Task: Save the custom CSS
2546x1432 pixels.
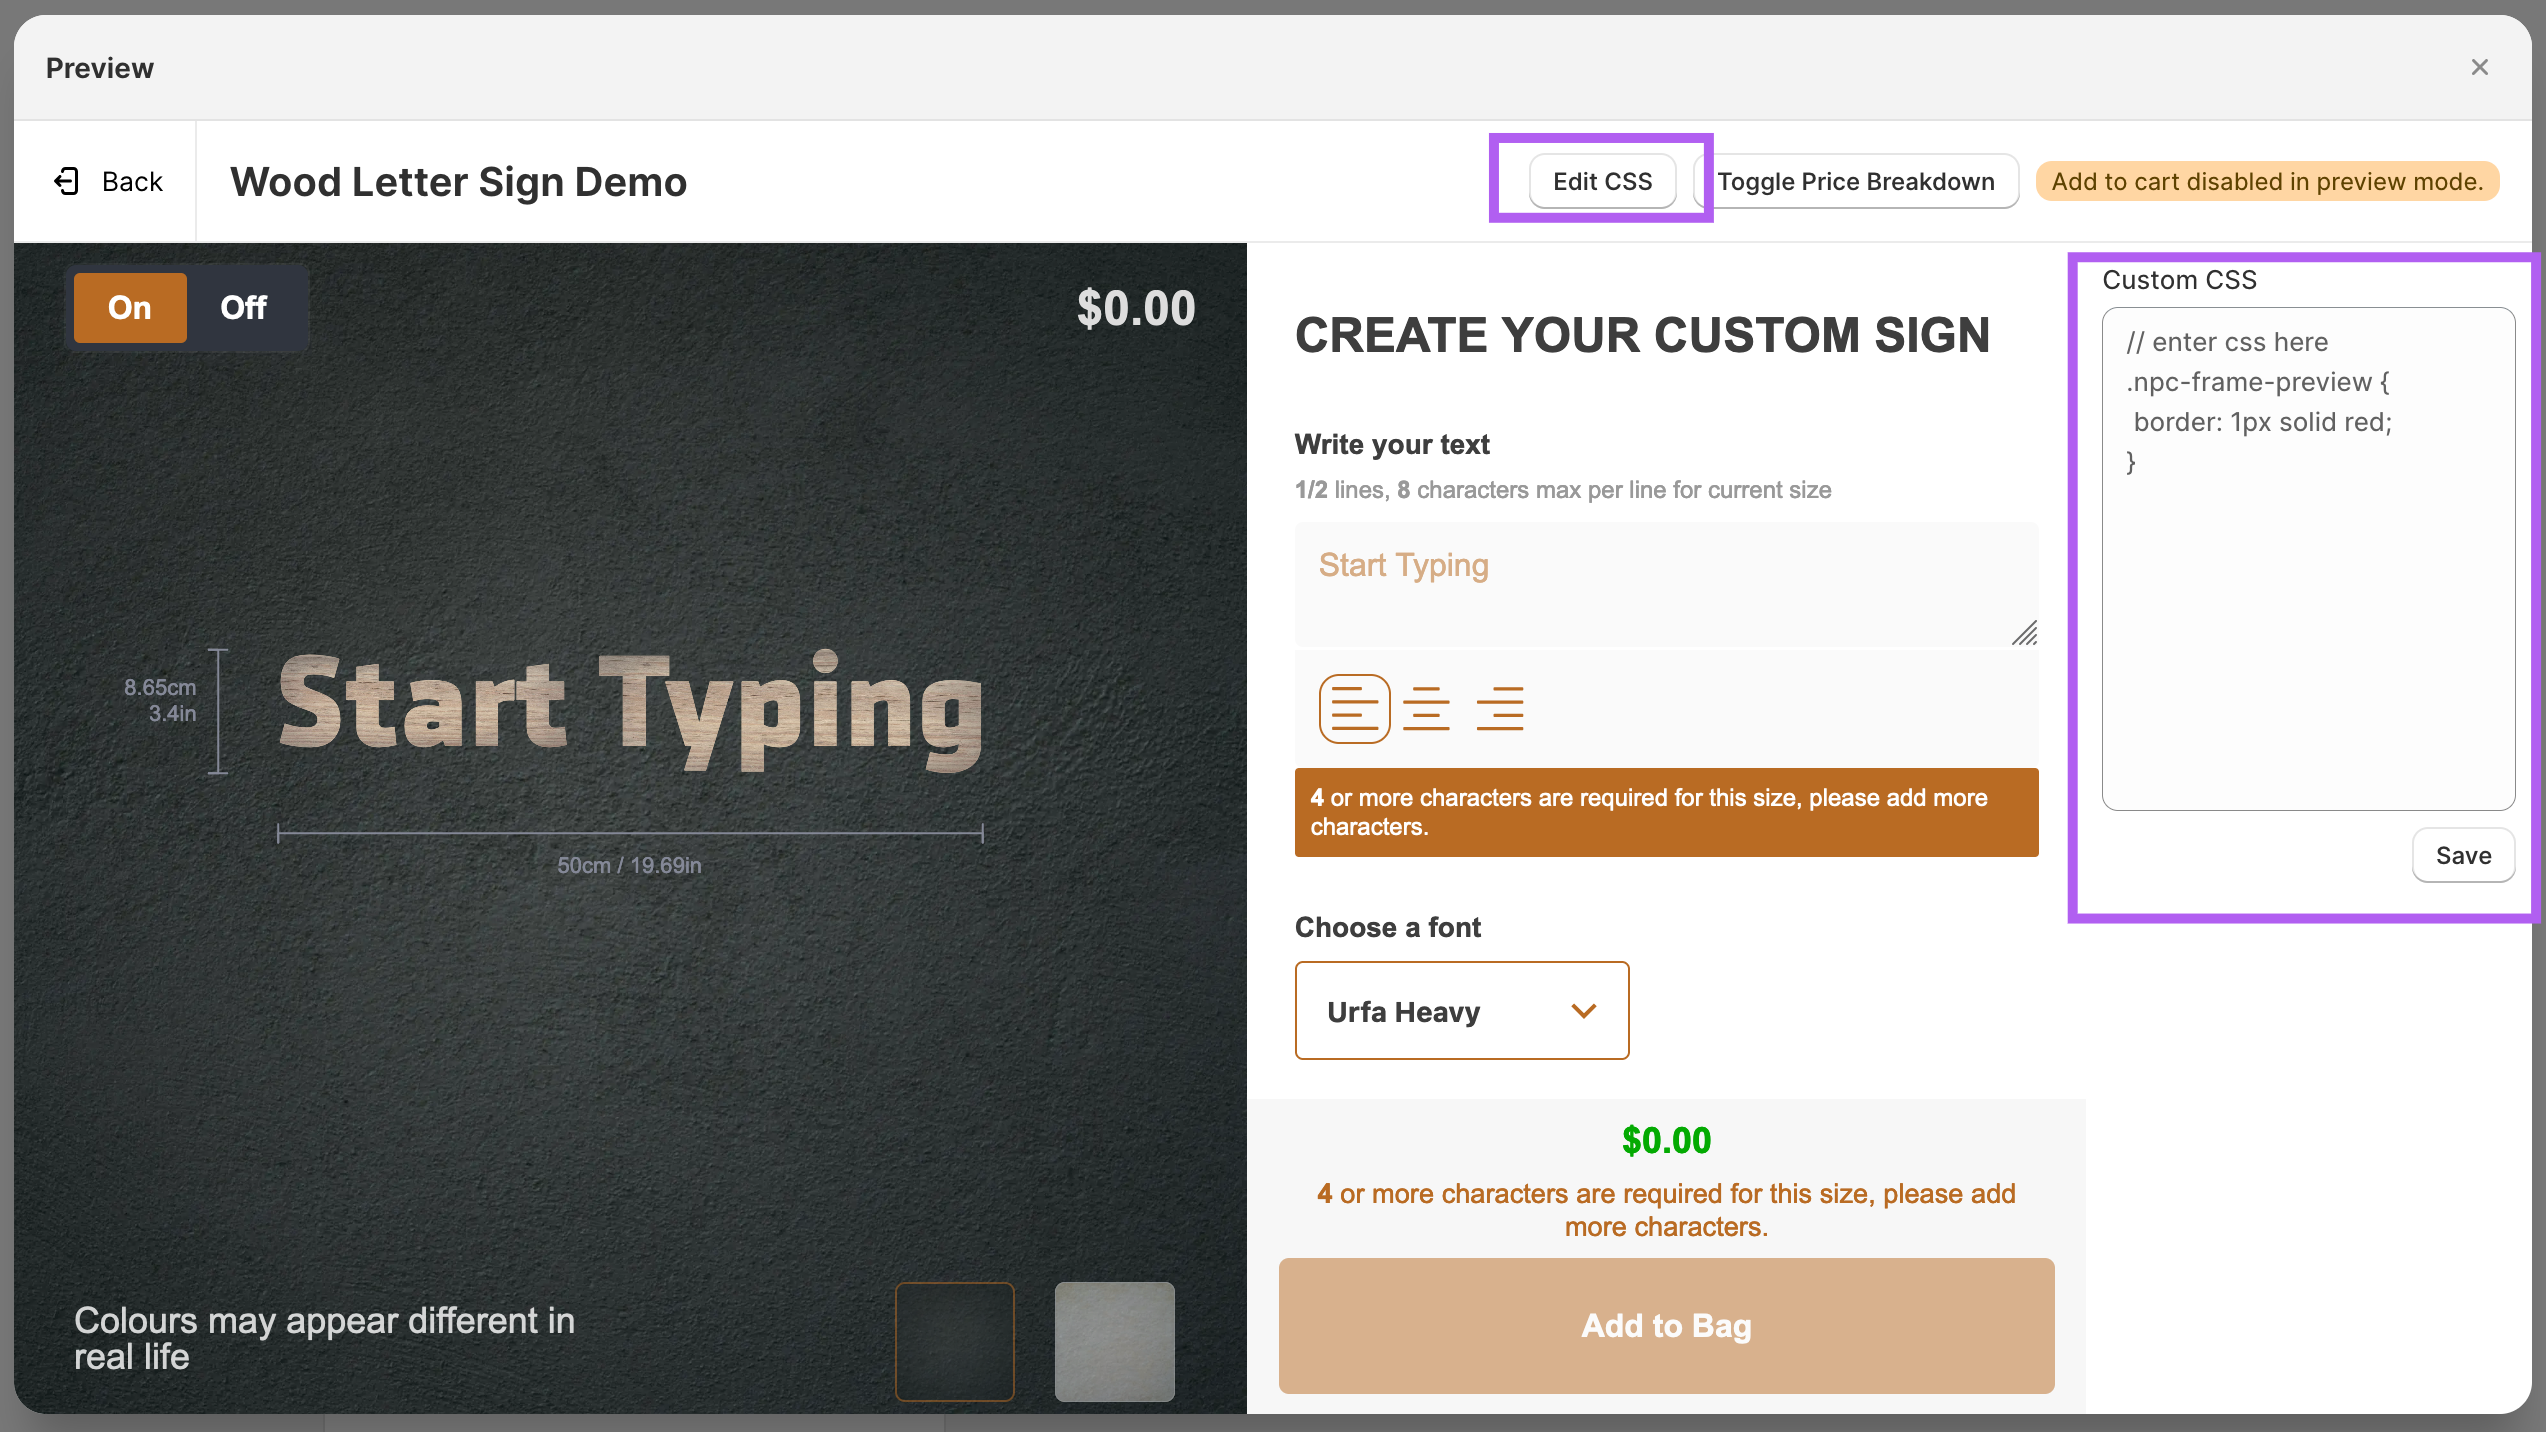Action: [2463, 856]
